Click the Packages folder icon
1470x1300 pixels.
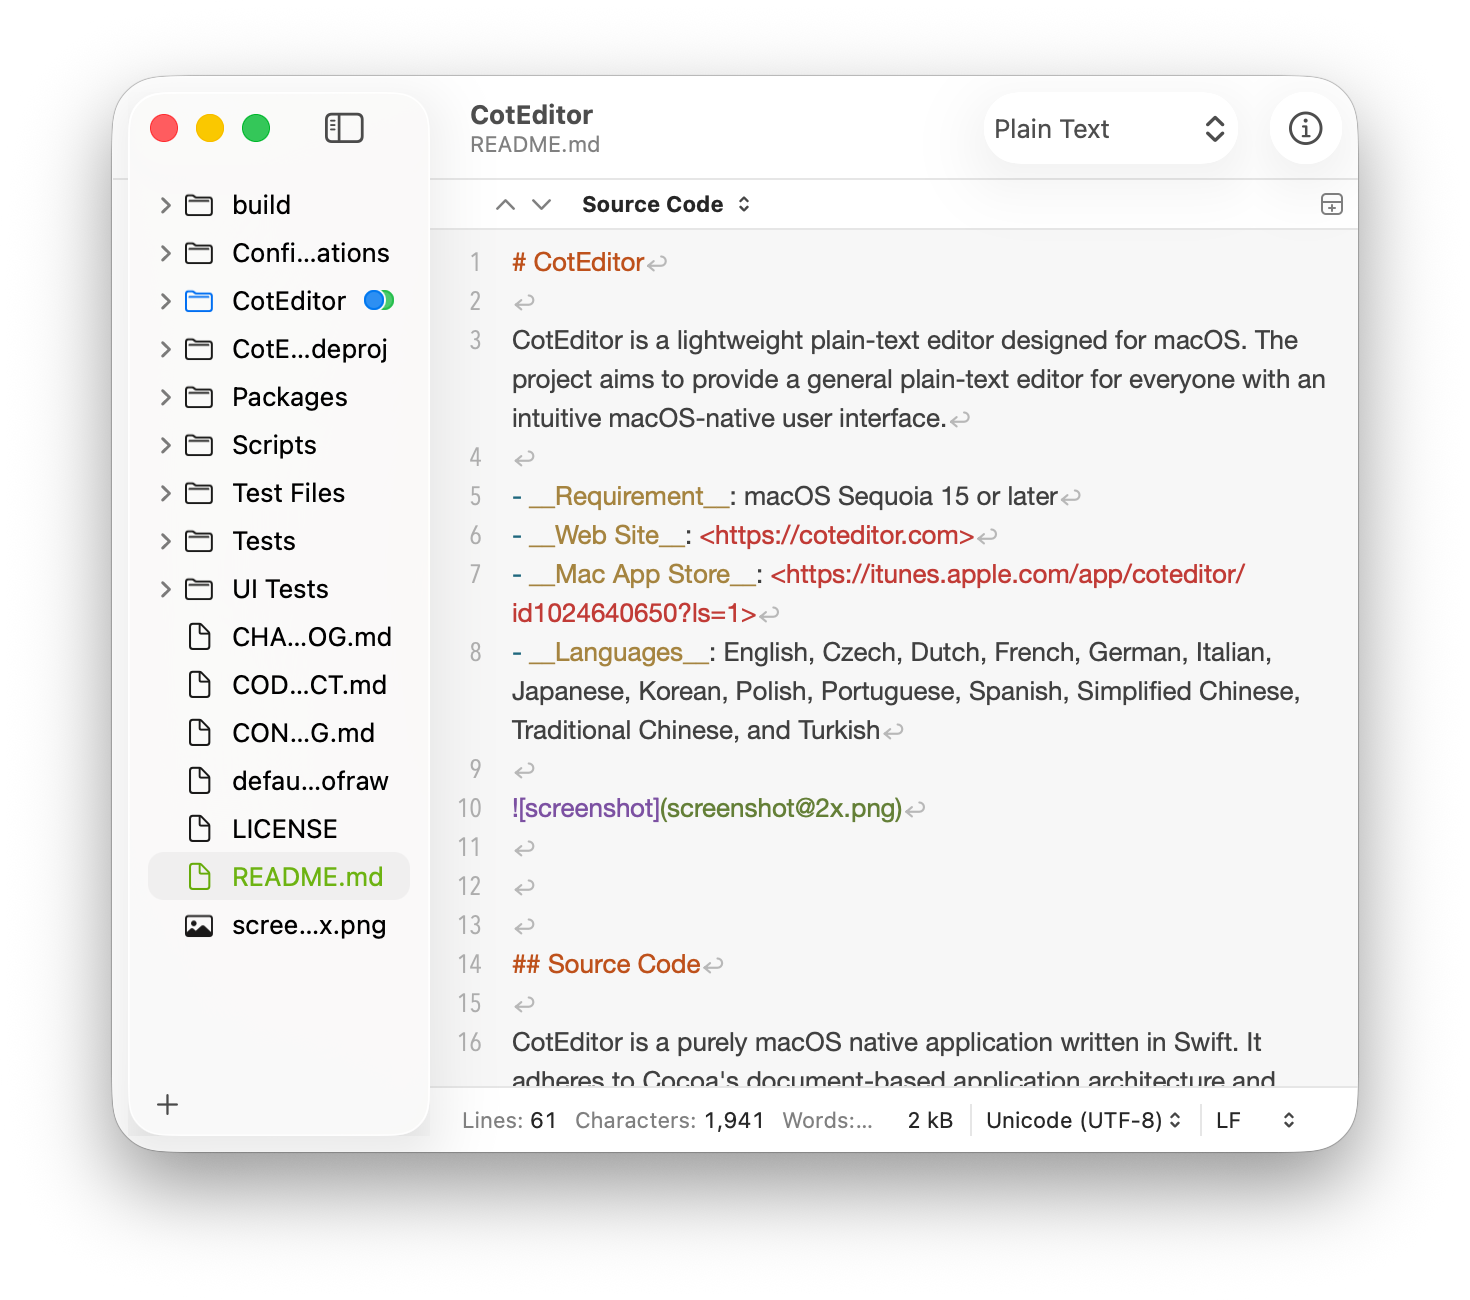[199, 397]
